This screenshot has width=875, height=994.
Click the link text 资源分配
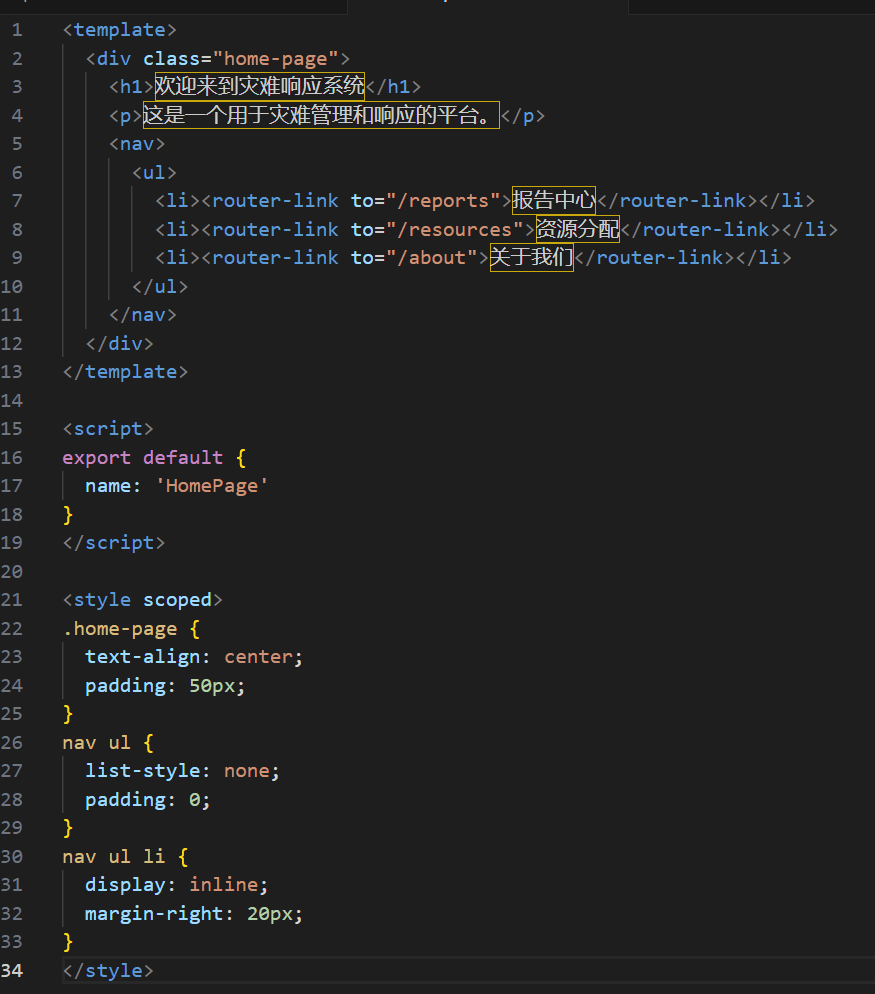click(577, 229)
